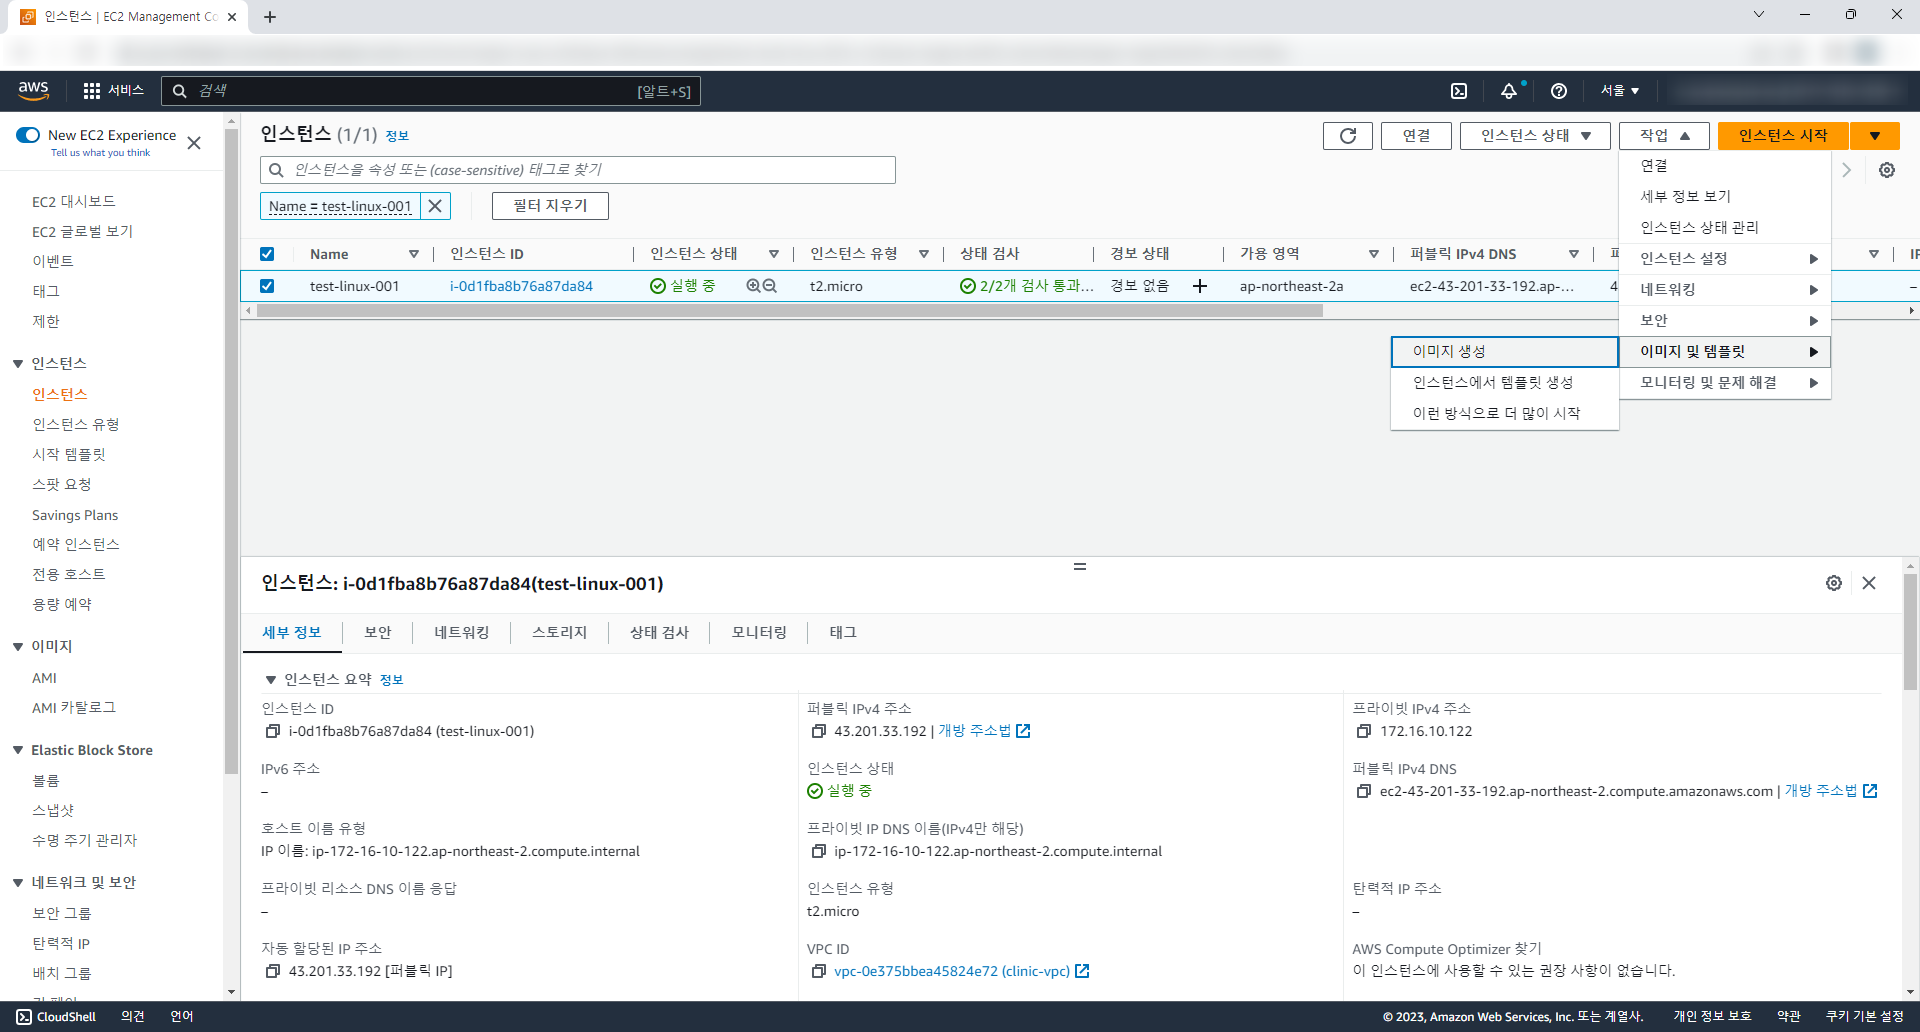Open VPC external link icon
This screenshot has height=1032, width=1920.
[1082, 971]
